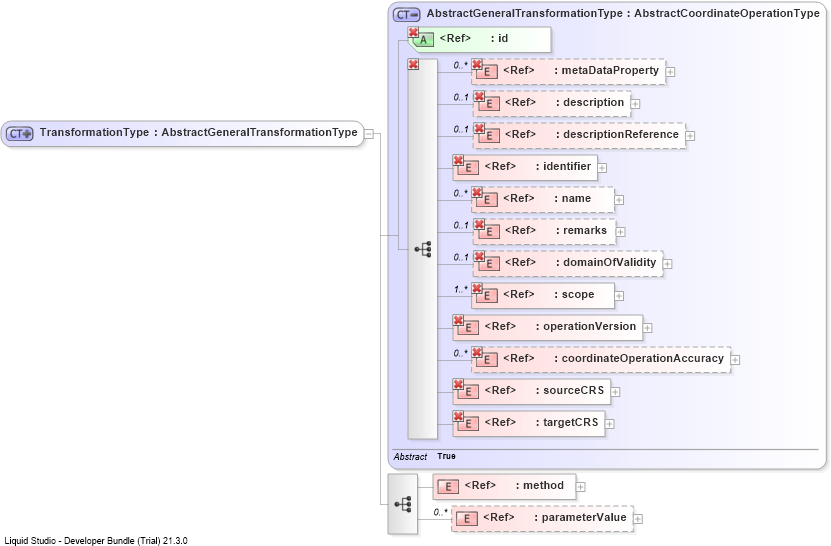The width and height of the screenshot is (831, 546).
Task: Click the element icon for identifier
Action: coord(468,168)
